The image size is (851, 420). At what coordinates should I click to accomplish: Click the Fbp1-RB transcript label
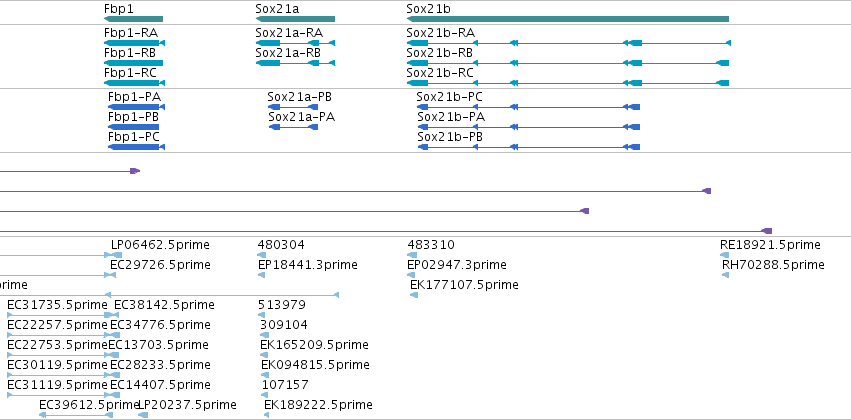pyautogui.click(x=130, y=53)
